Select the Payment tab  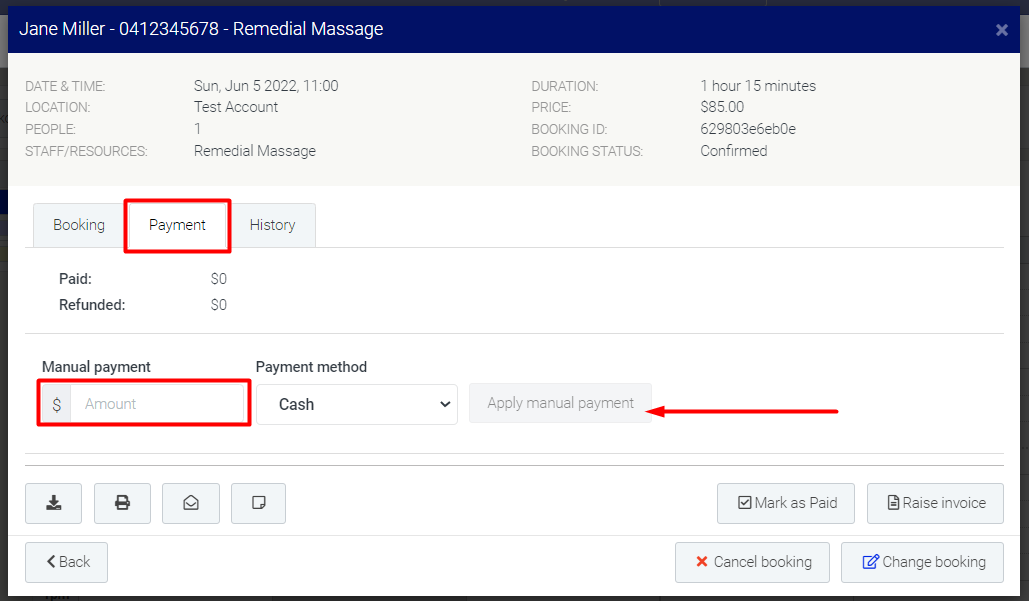(x=177, y=224)
